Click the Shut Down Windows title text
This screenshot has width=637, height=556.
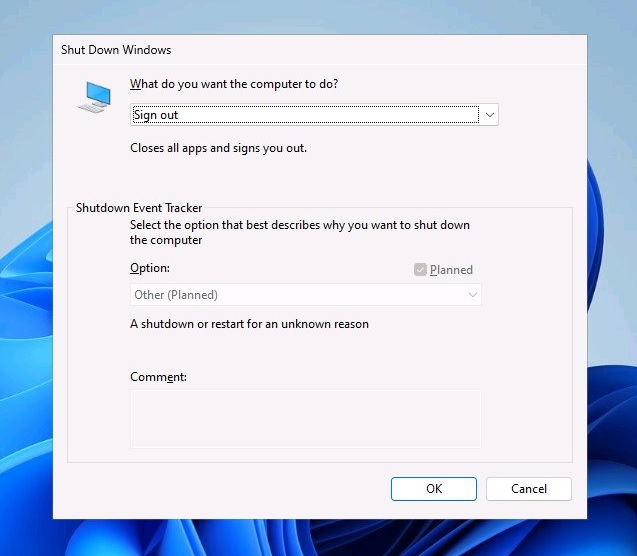point(116,50)
